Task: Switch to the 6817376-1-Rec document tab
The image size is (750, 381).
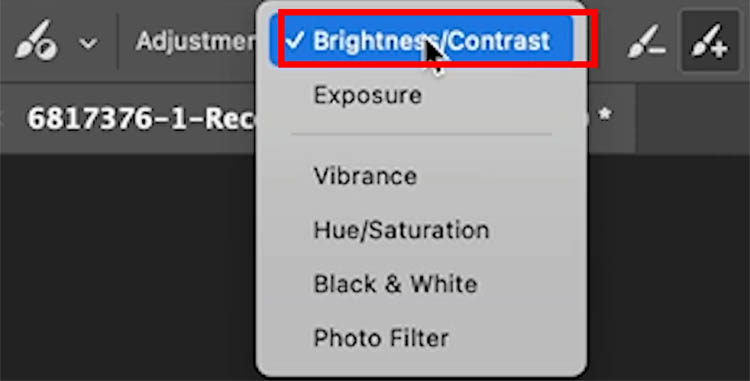Action: click(x=141, y=118)
